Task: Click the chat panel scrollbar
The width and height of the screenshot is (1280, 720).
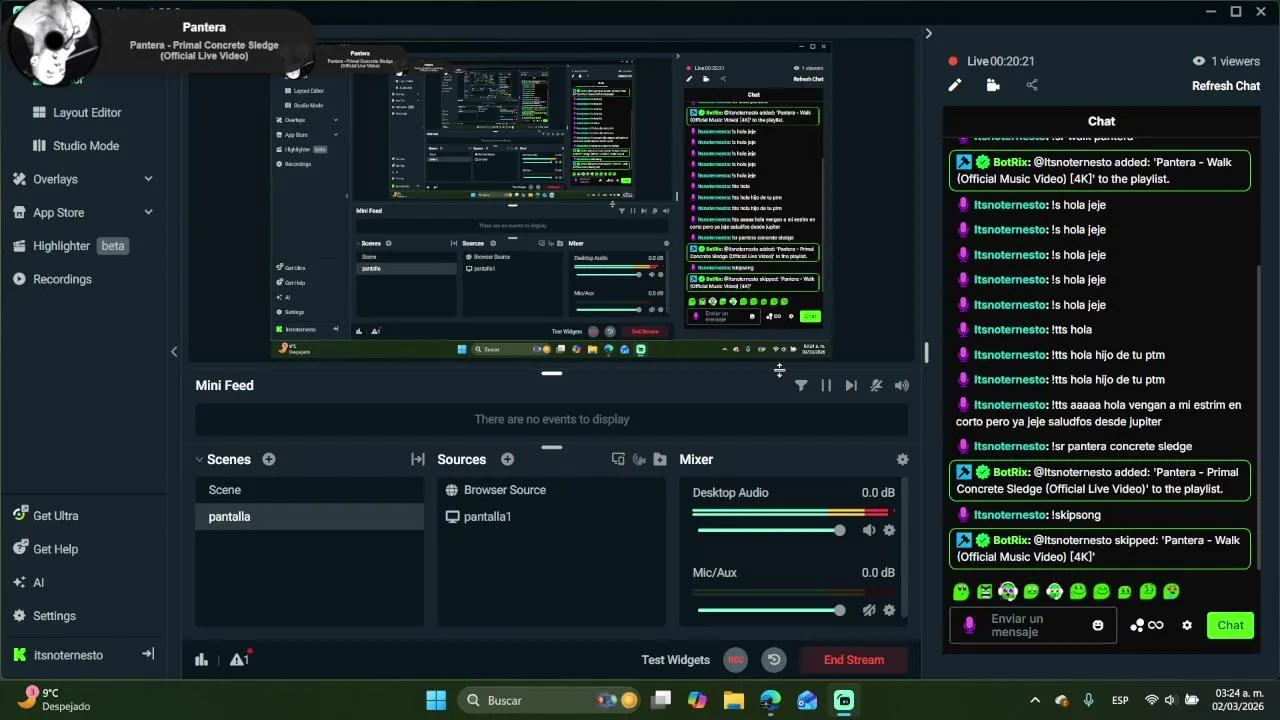Action: click(x=1258, y=415)
